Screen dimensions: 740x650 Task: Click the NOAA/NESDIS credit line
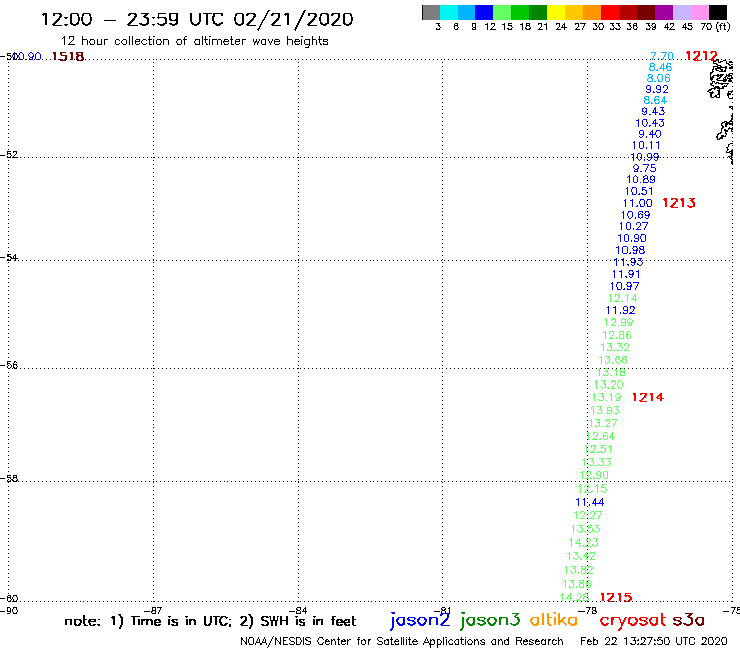[x=402, y=641]
